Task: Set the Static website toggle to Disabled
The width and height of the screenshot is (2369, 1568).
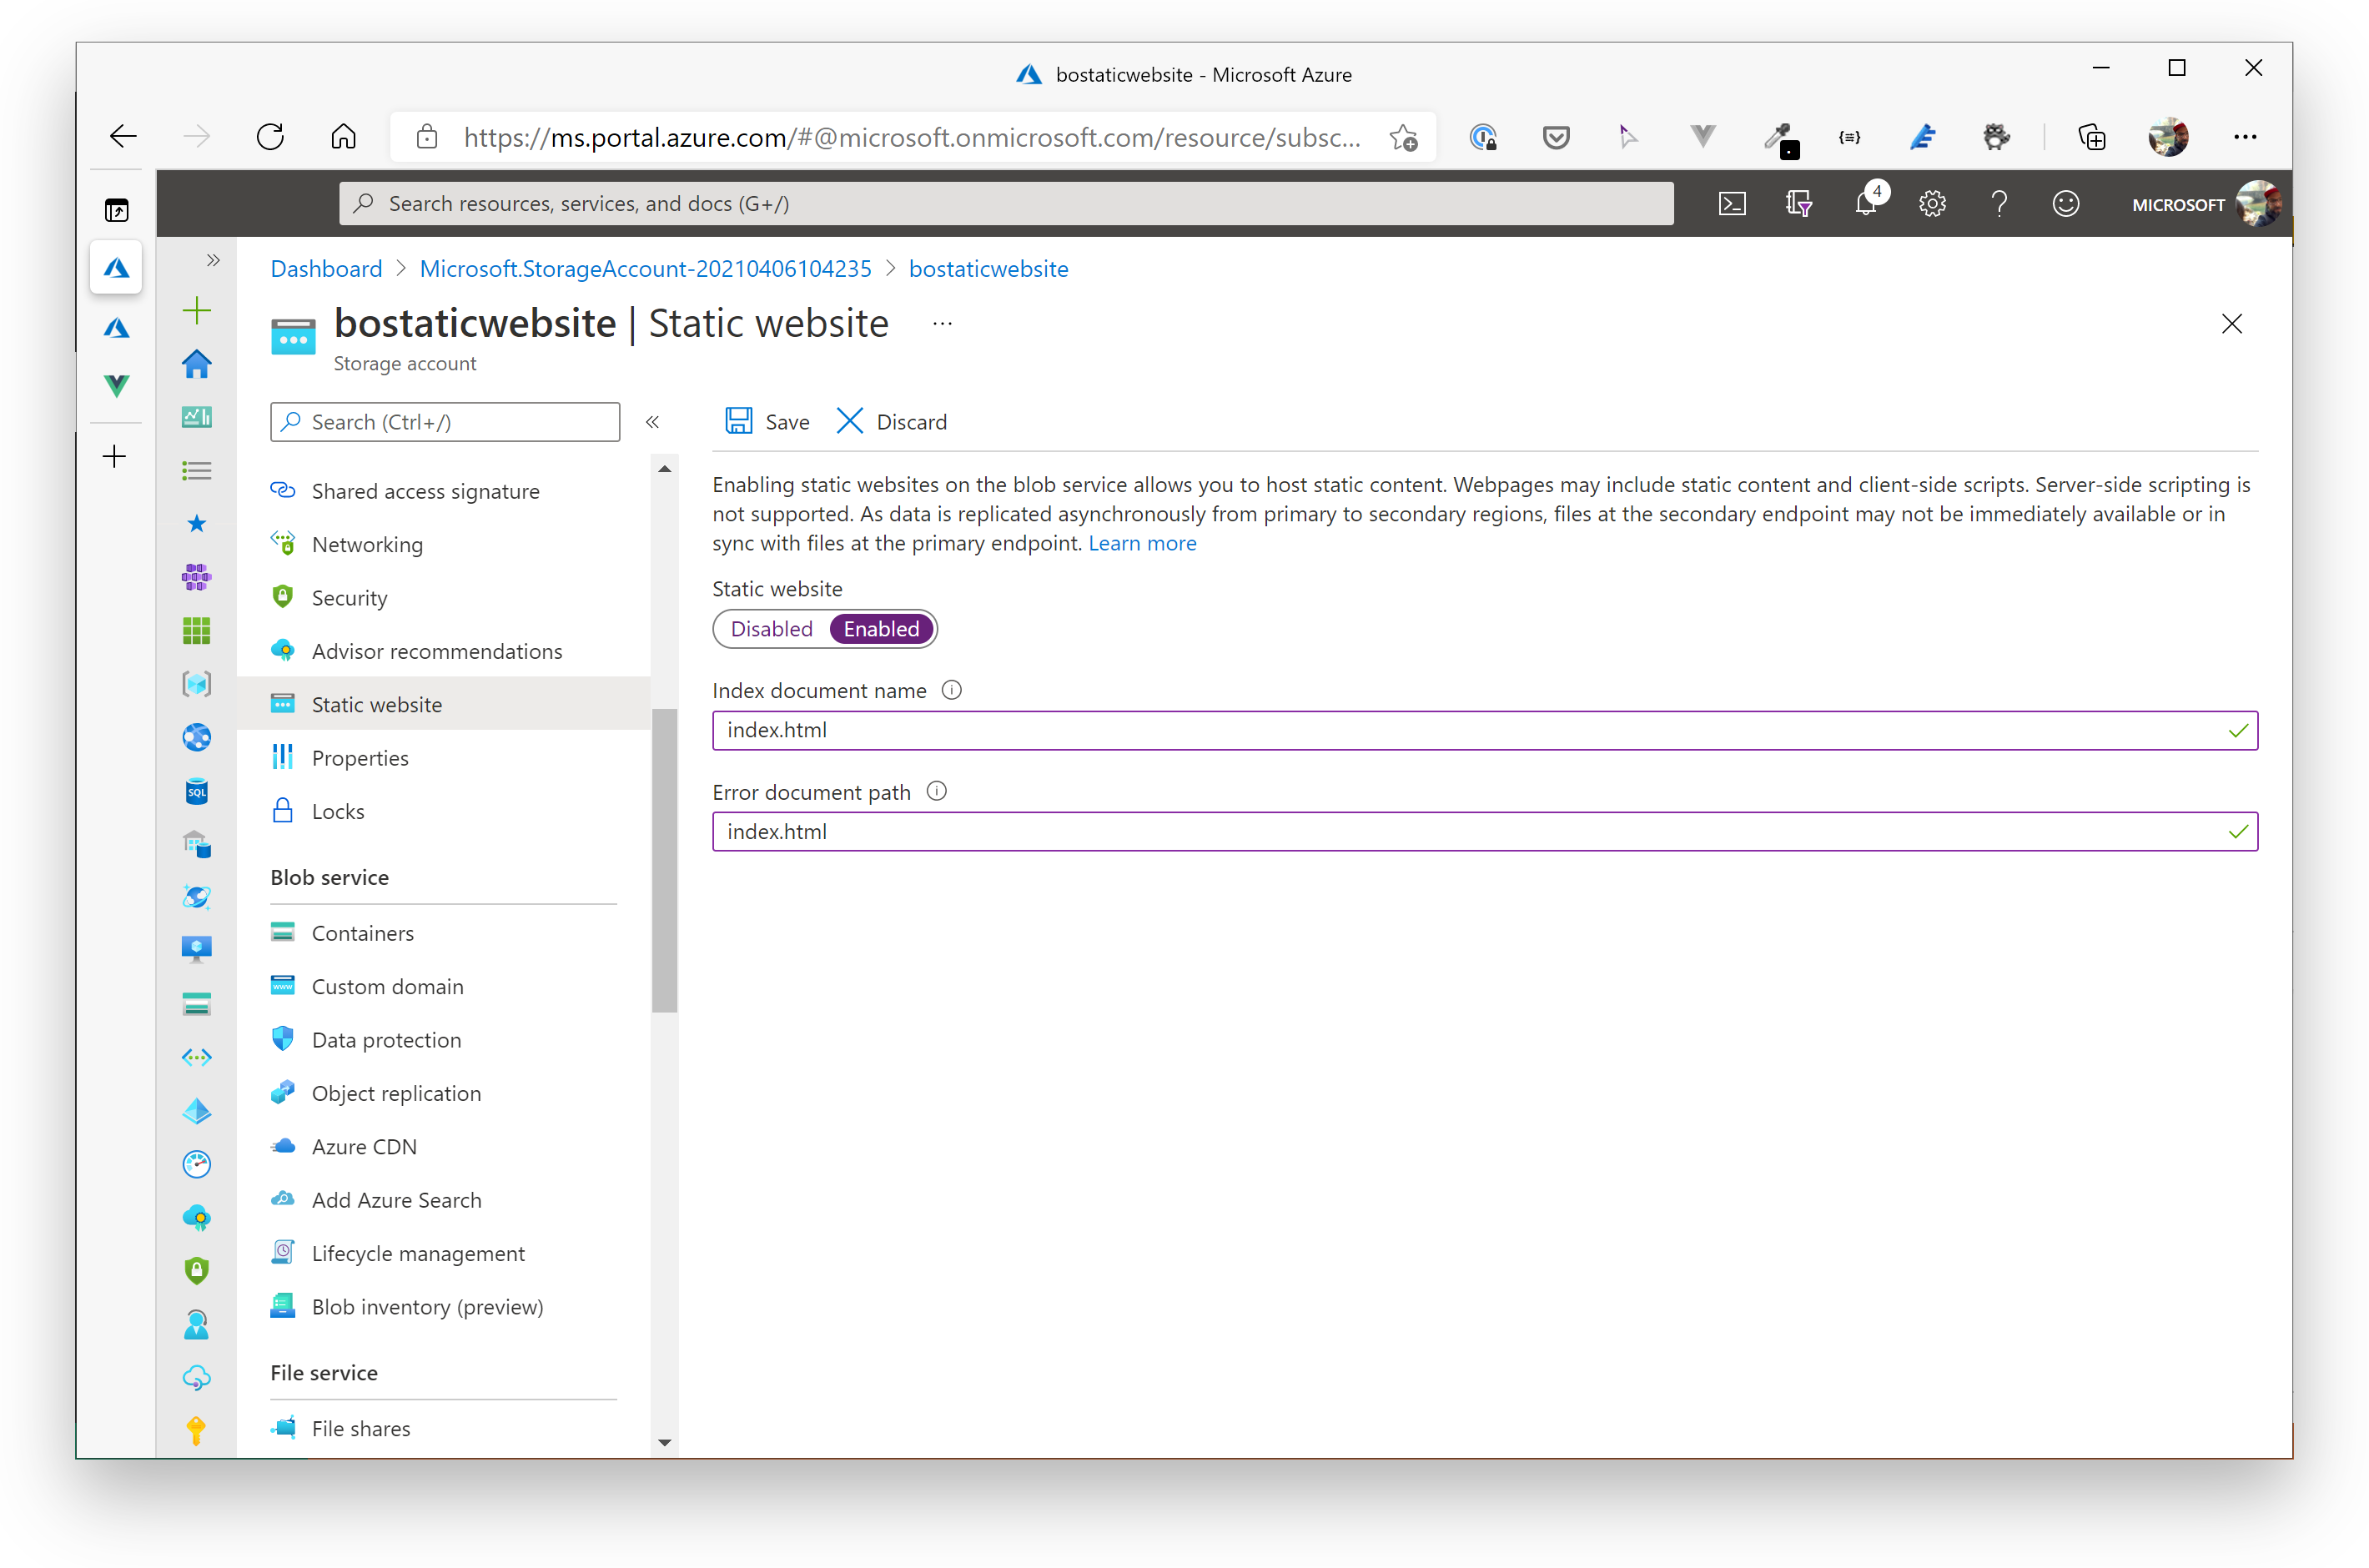Action: 771,628
